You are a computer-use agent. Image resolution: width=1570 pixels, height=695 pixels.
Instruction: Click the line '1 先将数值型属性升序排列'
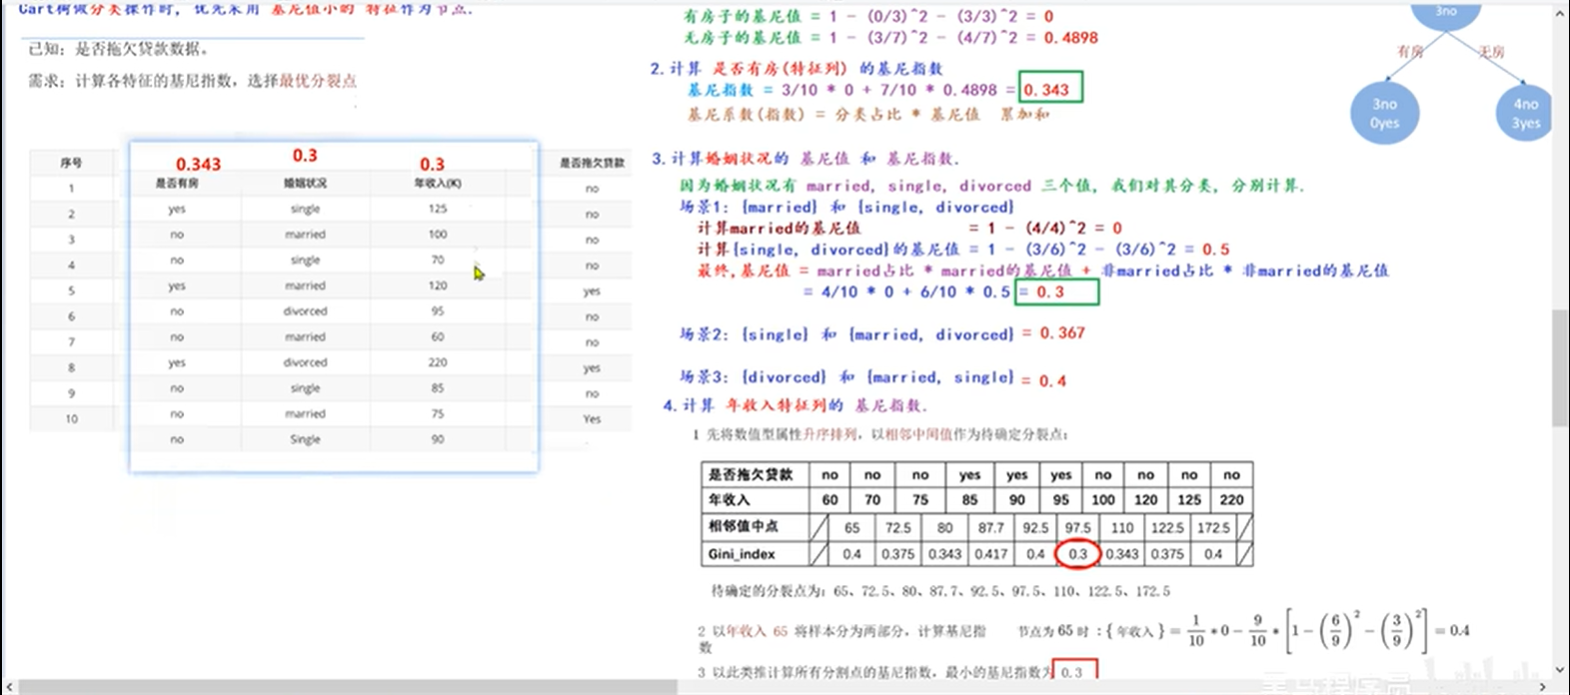coord(880,434)
